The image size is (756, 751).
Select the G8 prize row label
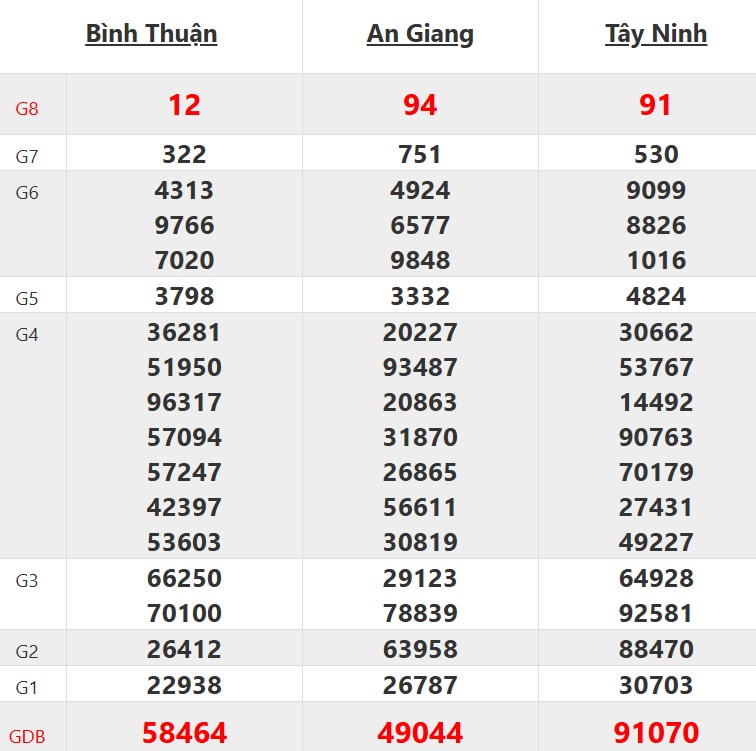point(27,108)
